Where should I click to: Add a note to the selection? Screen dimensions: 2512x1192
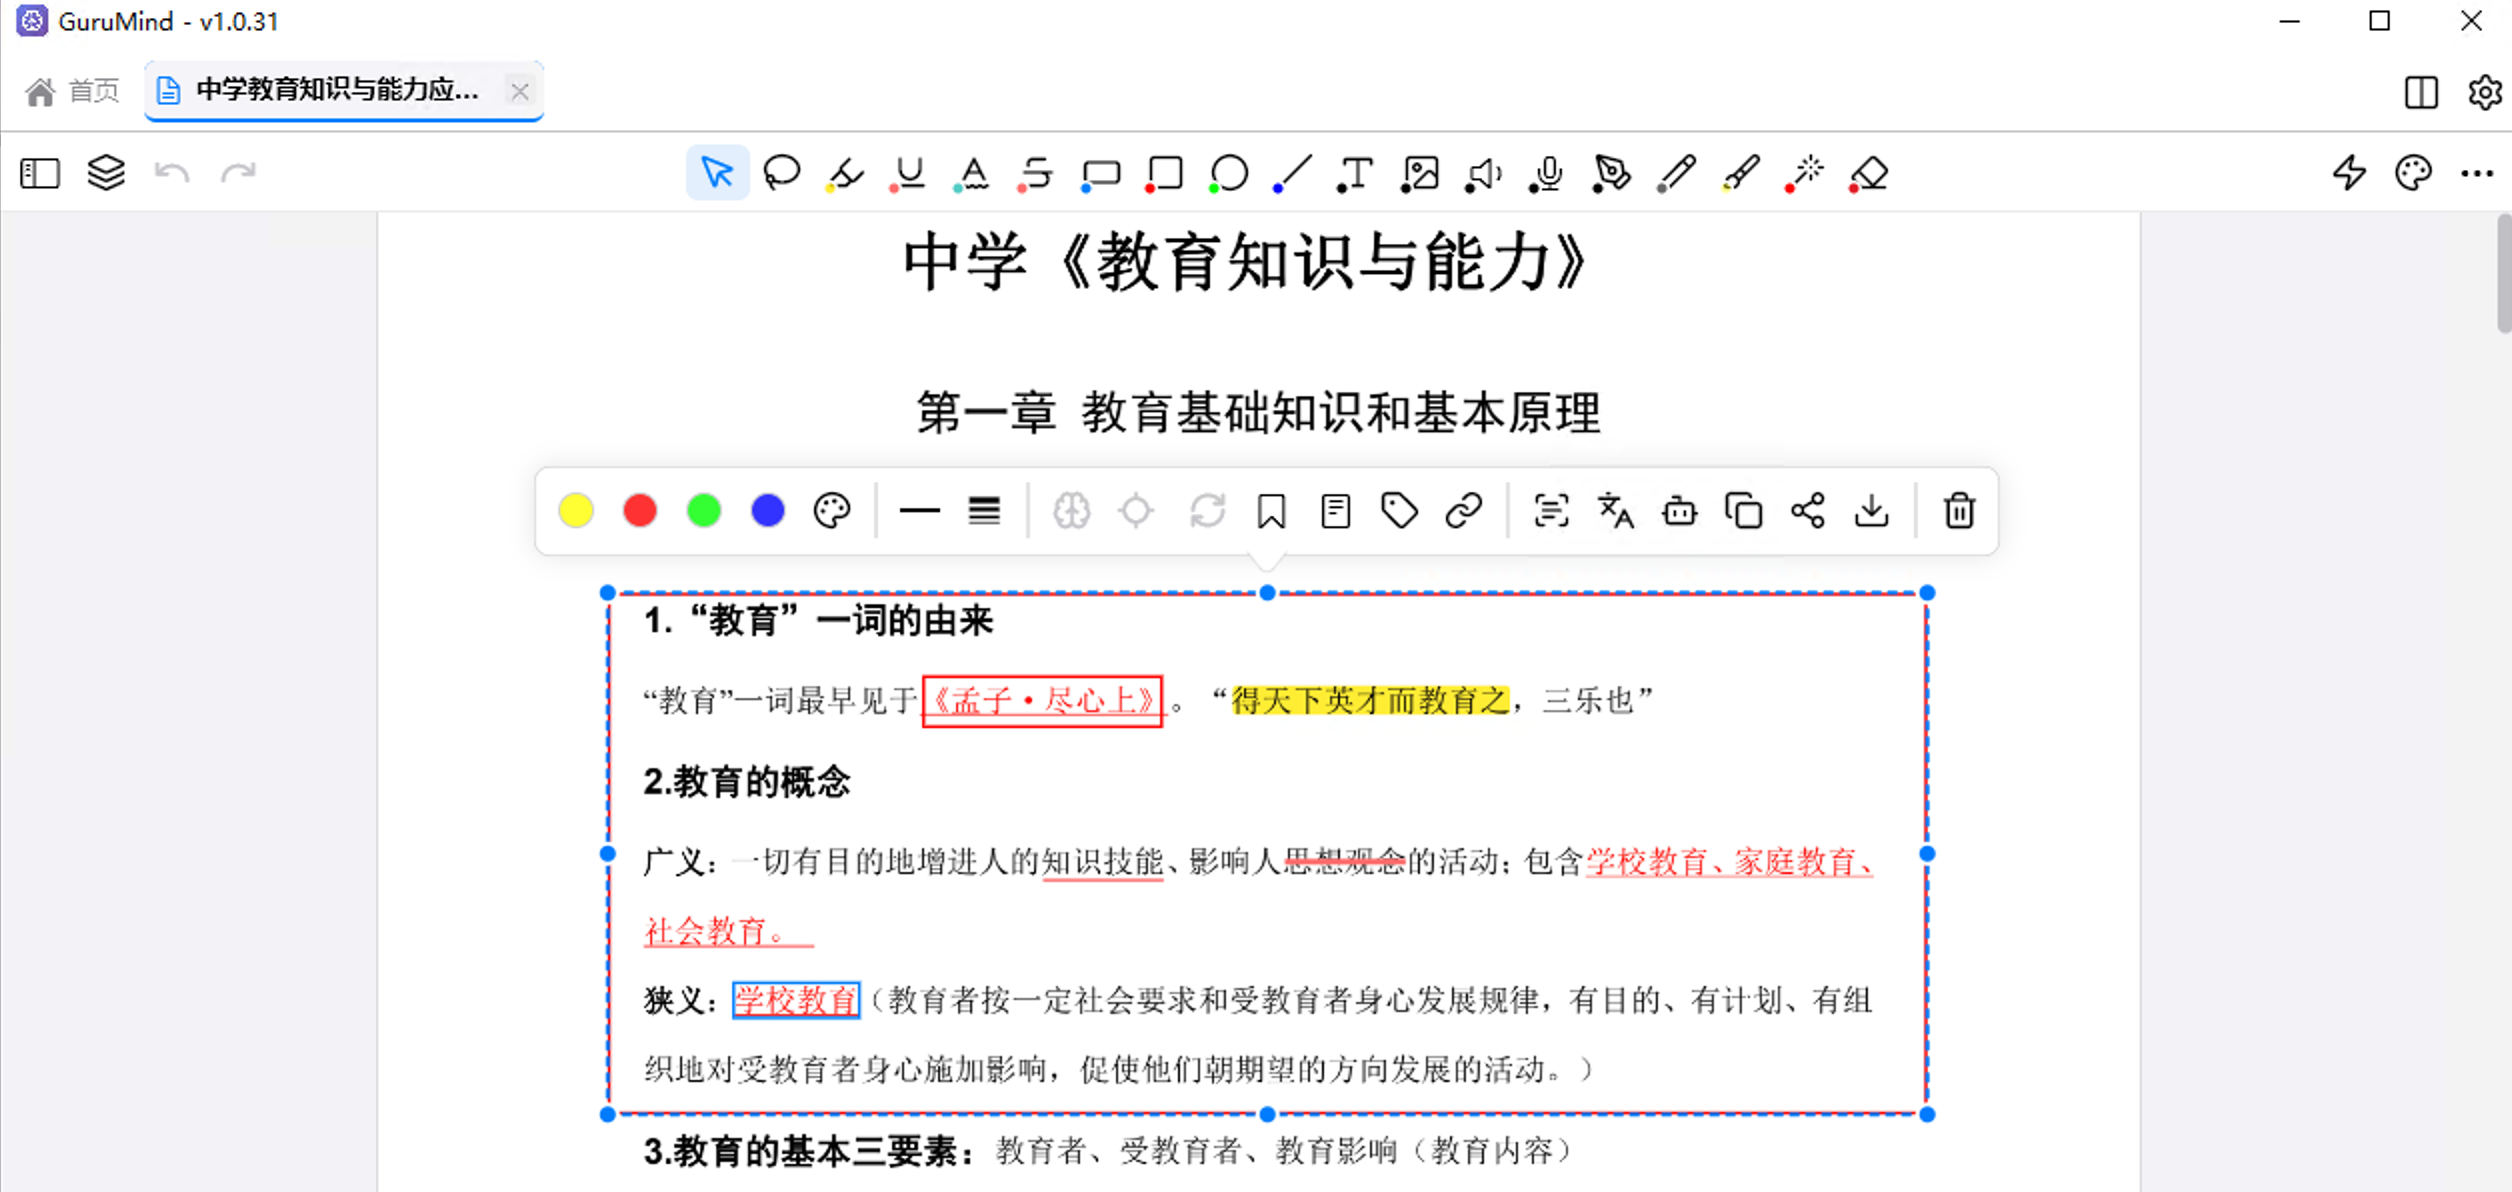click(1335, 511)
